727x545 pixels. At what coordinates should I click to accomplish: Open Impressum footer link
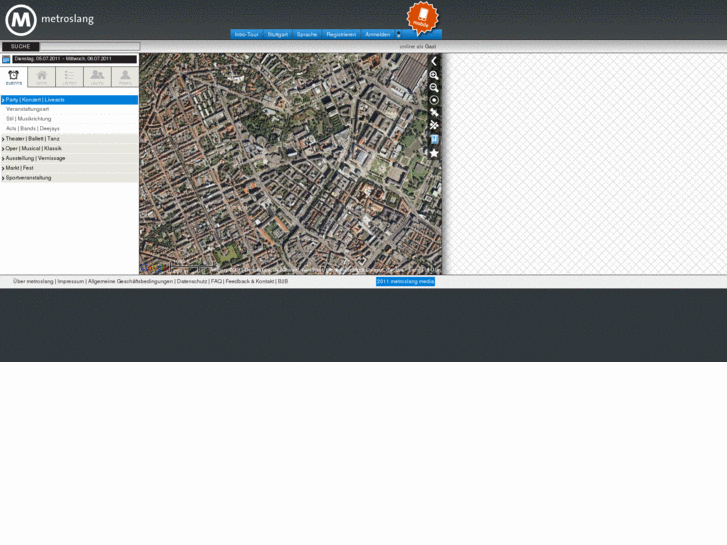click(70, 282)
